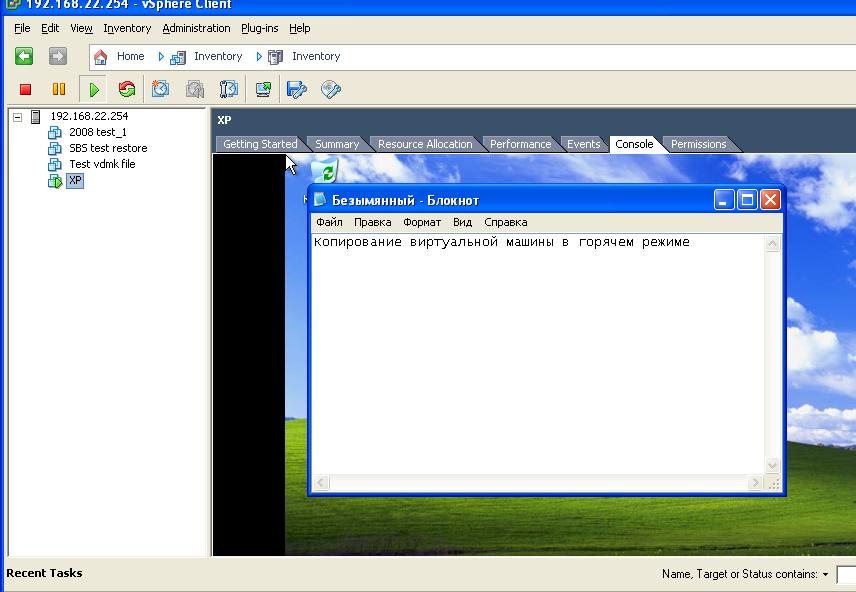
Task: Click in the Notepad text area
Action: [538, 355]
